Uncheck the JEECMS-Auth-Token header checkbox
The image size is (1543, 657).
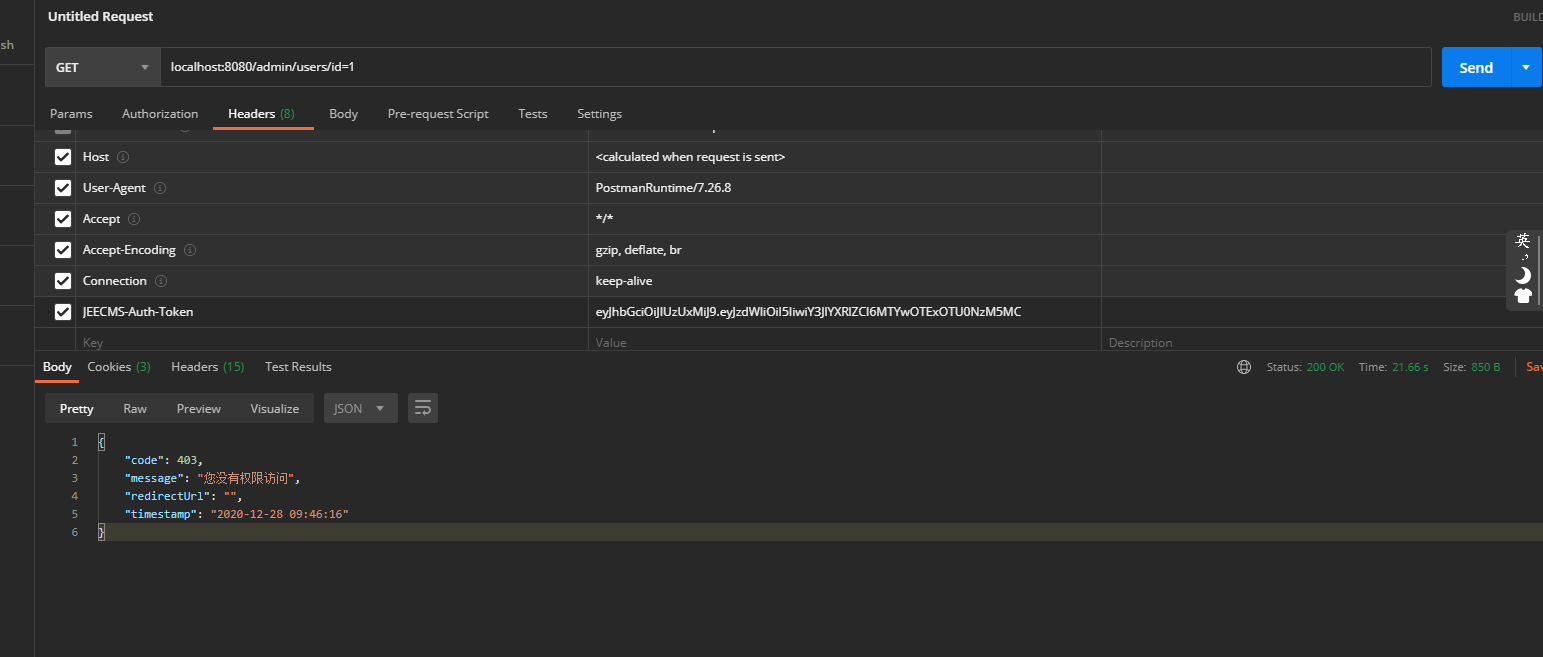(63, 312)
